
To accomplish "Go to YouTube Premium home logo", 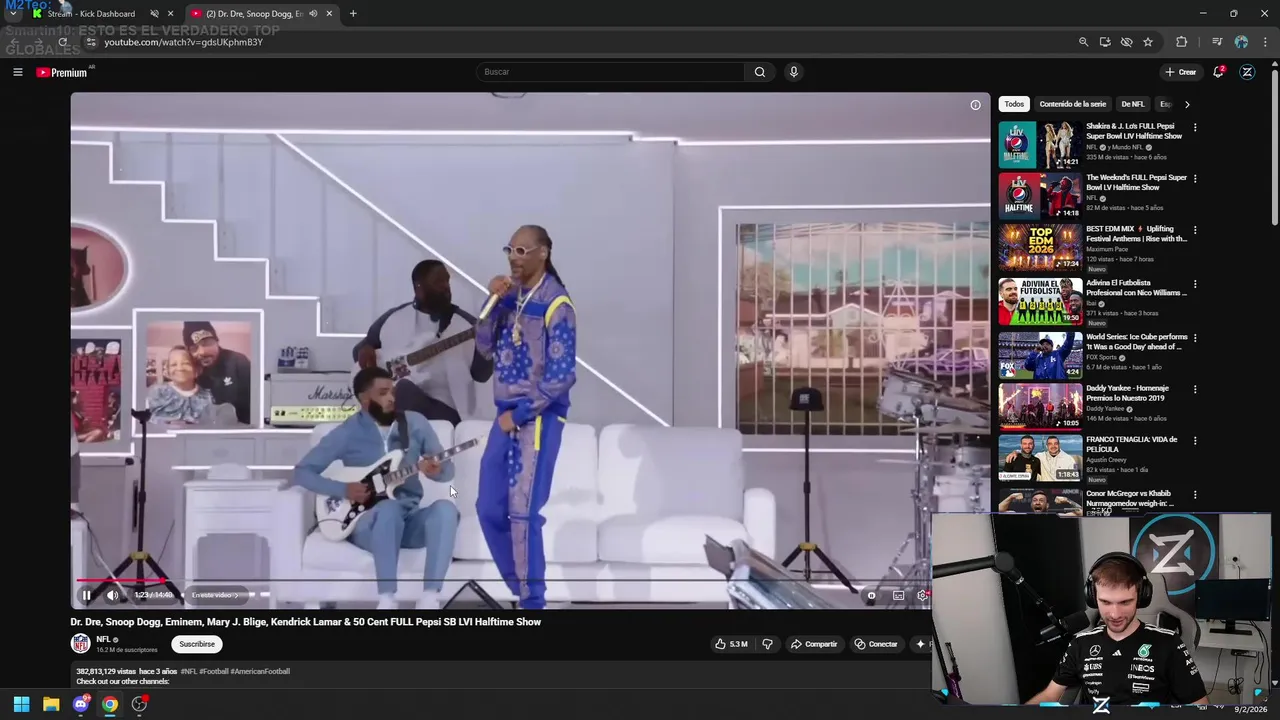I will coord(62,72).
